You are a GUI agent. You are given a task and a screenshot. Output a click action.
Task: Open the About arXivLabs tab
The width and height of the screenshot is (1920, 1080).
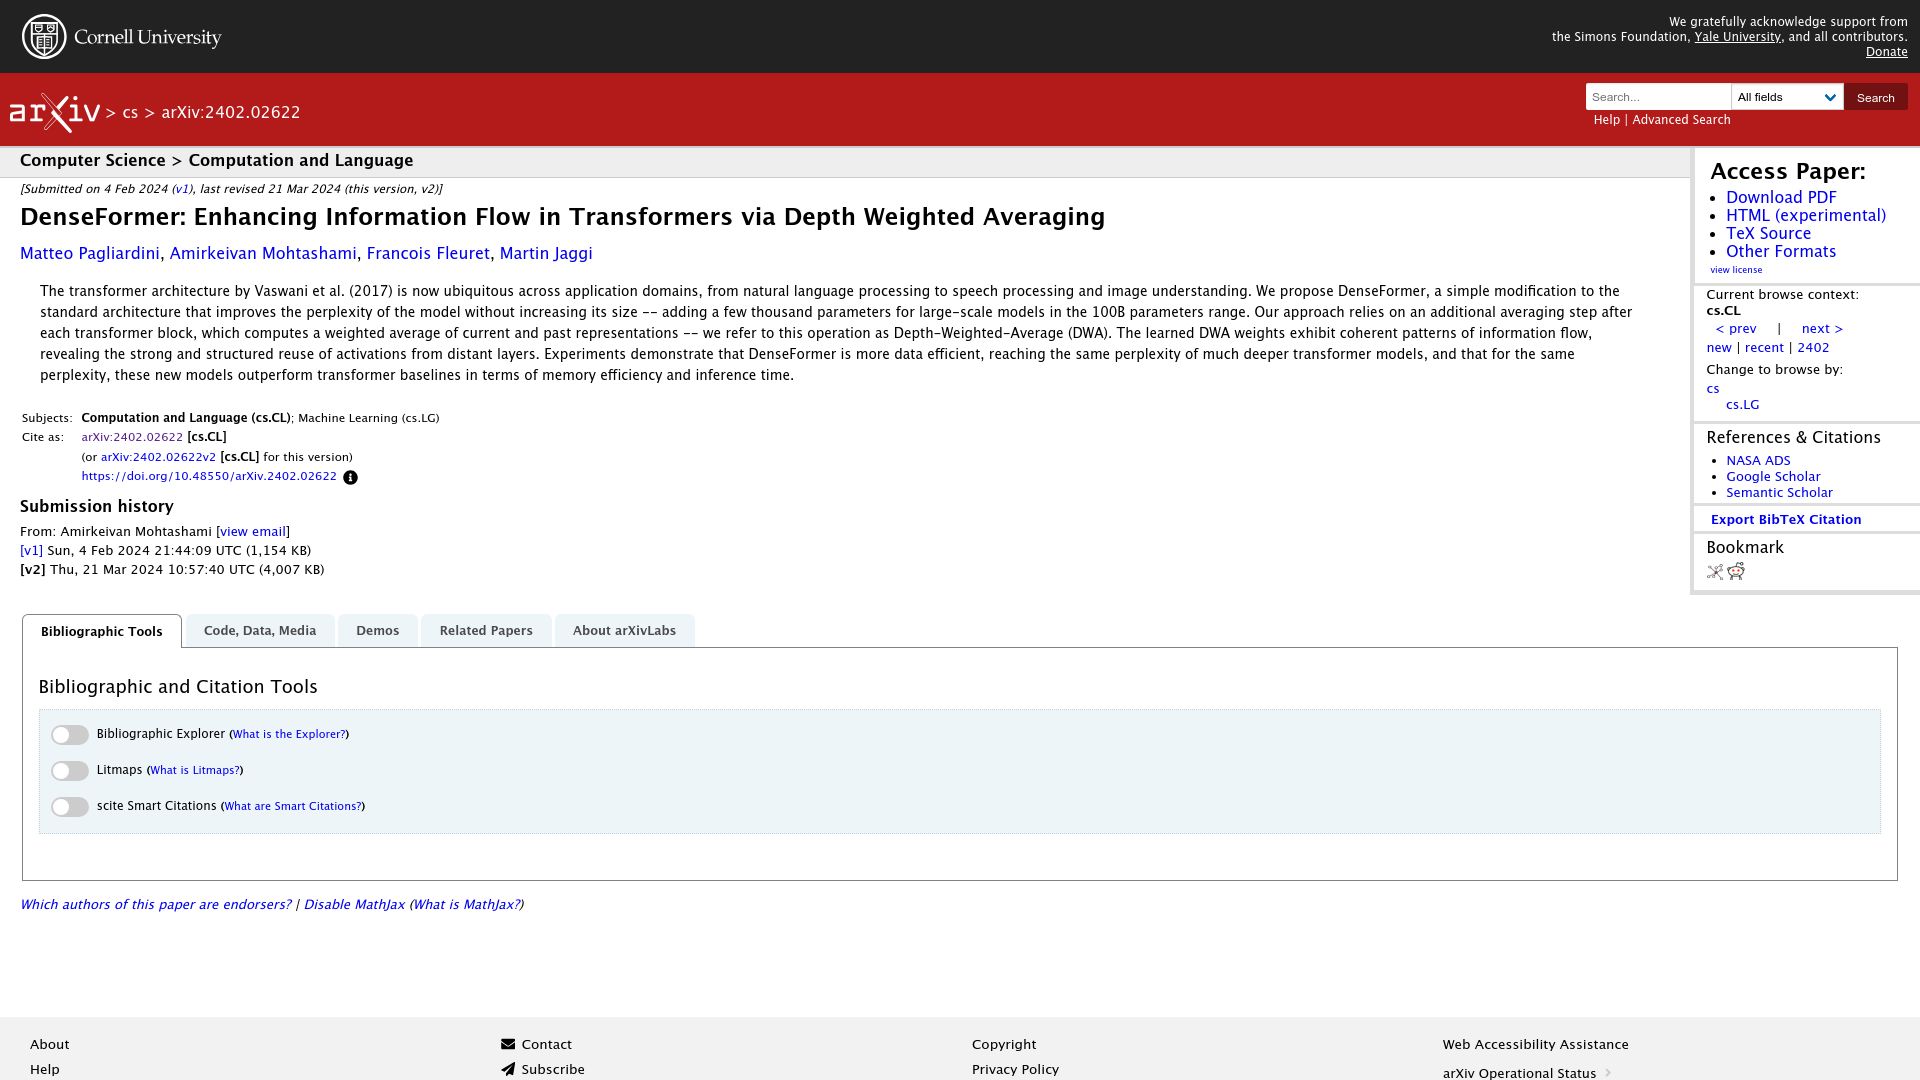(x=624, y=631)
